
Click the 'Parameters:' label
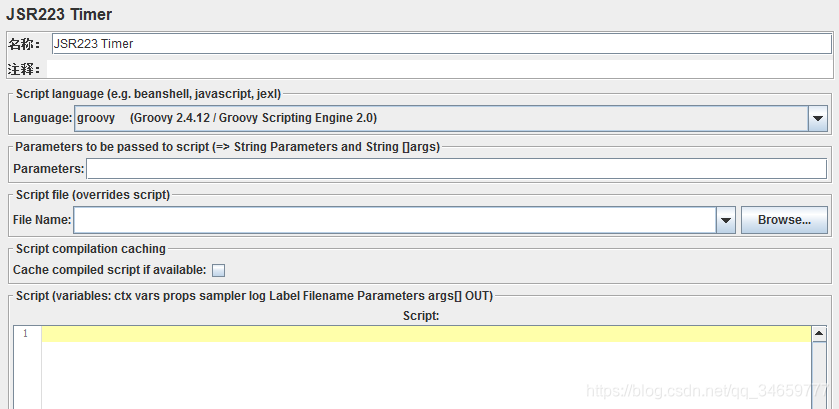click(x=49, y=169)
